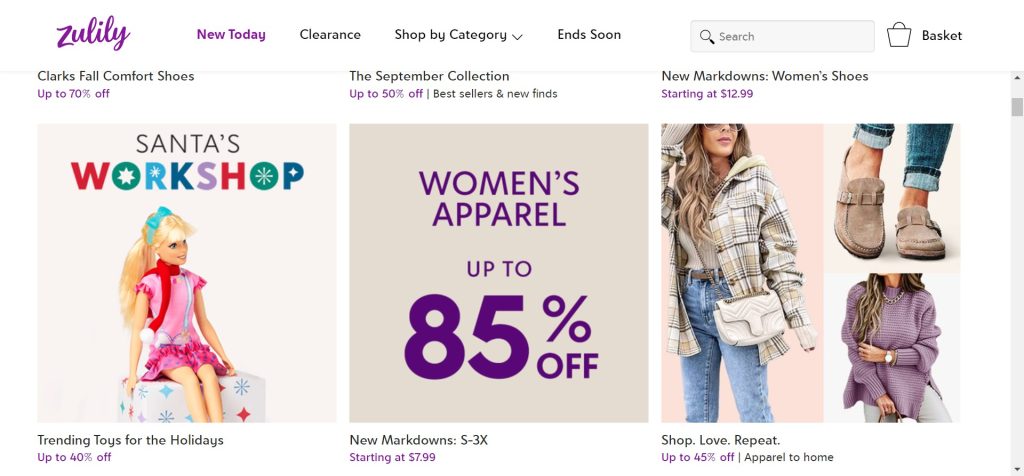Open Clarks Fall Comfort Shoes link

point(116,76)
